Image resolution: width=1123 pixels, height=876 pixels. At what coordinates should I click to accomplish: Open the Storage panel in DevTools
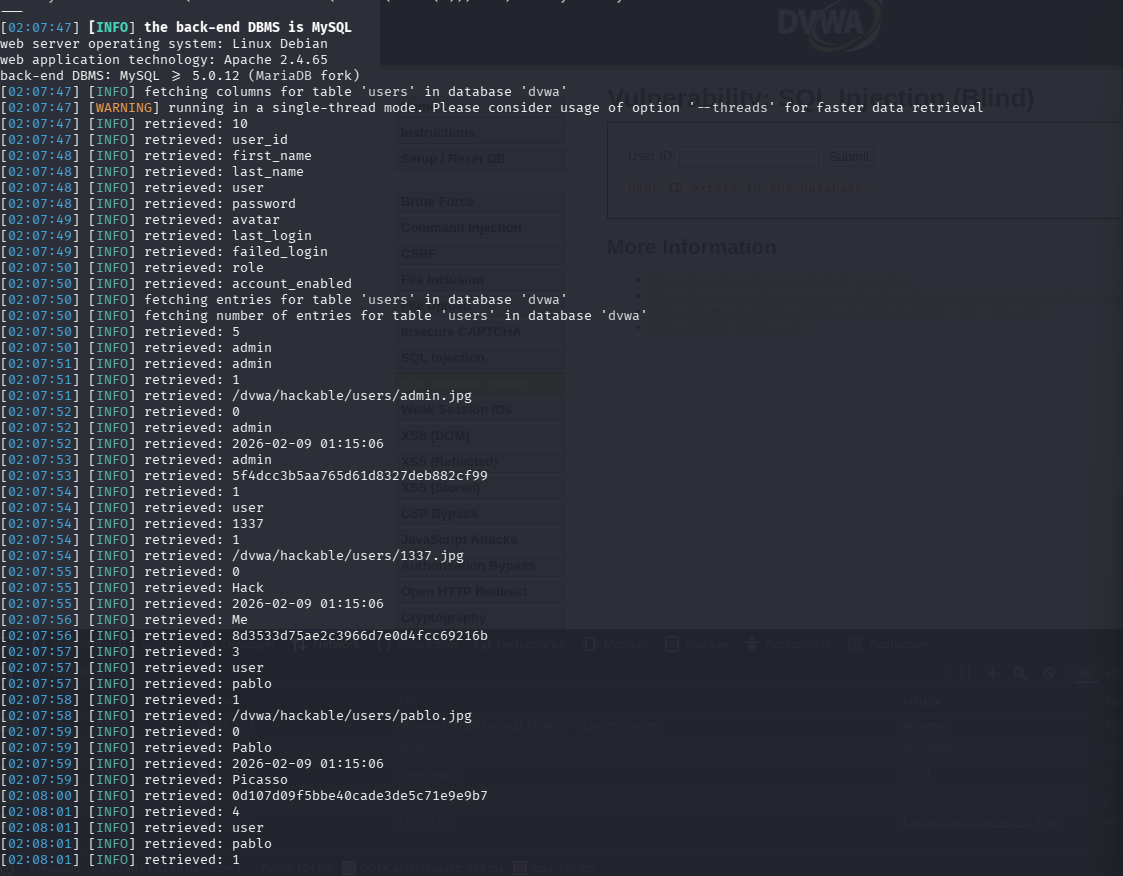706,644
